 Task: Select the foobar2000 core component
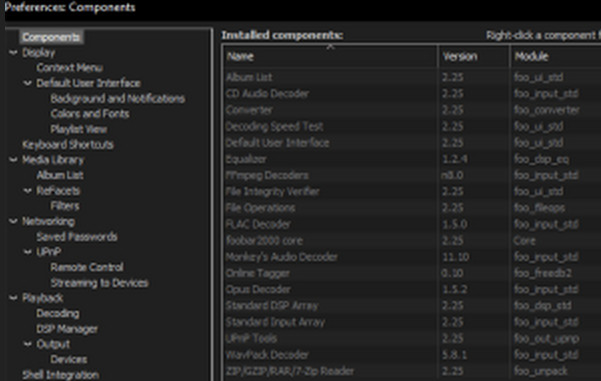(x=412, y=240)
